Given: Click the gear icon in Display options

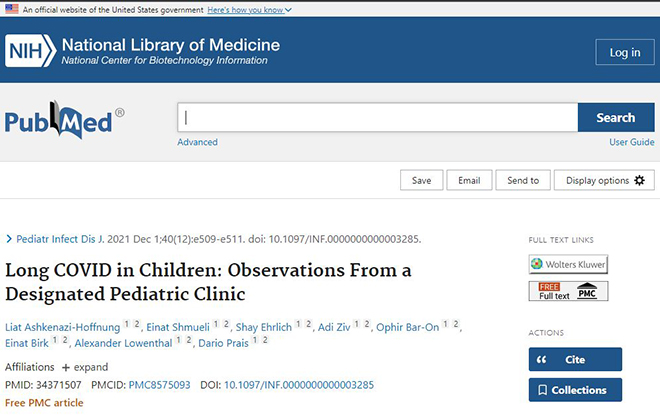Looking at the screenshot, I should [x=639, y=181].
